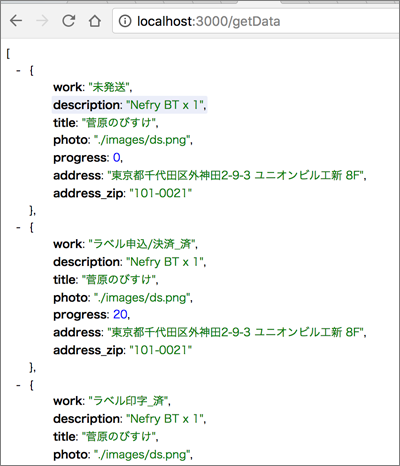Collapse the second JSON object
The height and width of the screenshot is (466, 400).
[x=18, y=227]
